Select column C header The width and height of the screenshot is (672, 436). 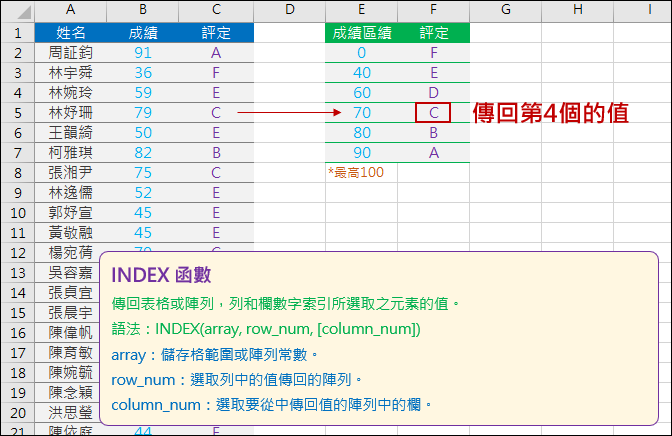tap(216, 10)
